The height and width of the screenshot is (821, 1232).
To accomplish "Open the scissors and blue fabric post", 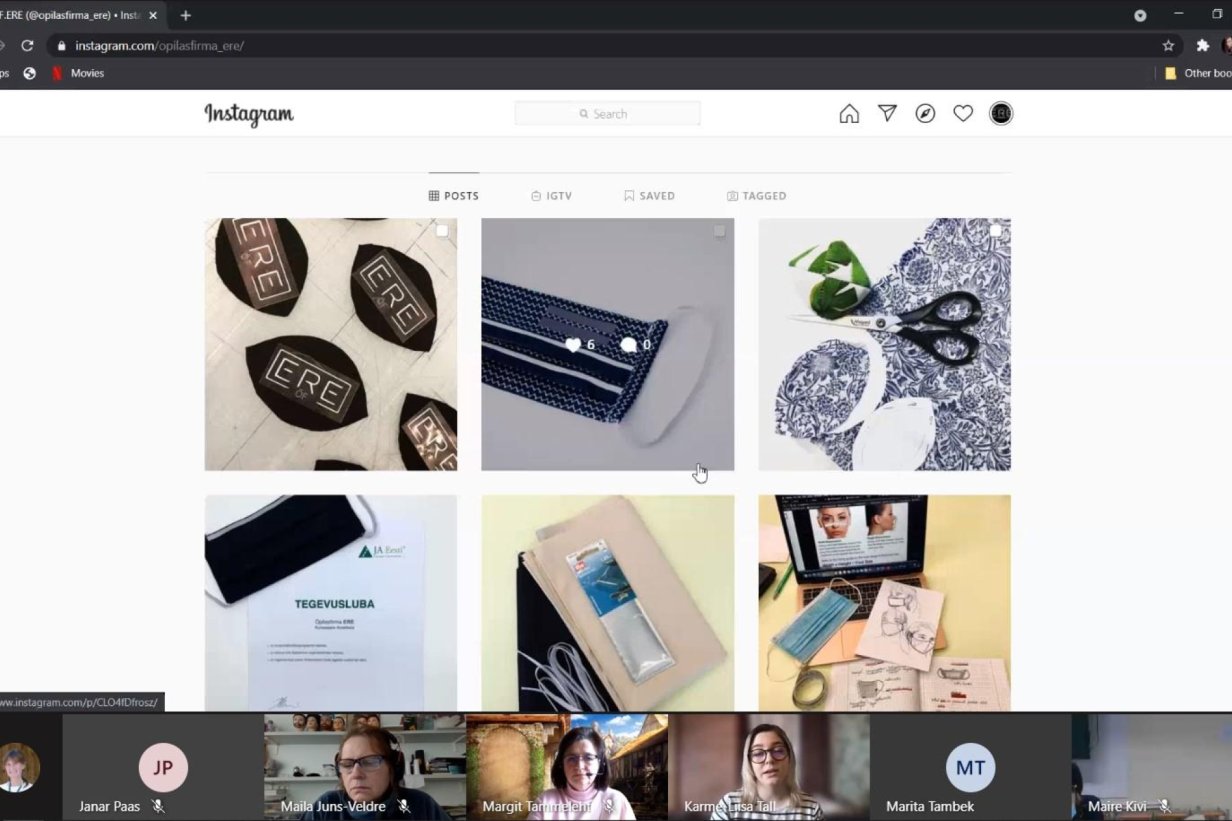I will [884, 344].
